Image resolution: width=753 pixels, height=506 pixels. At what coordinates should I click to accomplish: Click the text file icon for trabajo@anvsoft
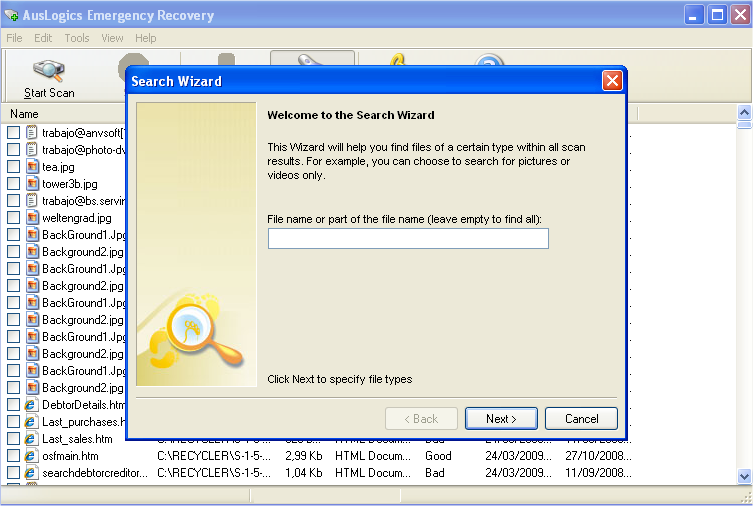[31, 133]
